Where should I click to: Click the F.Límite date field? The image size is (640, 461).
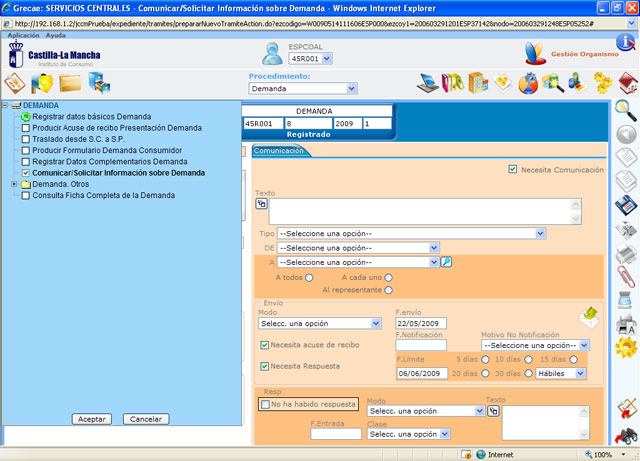click(x=422, y=373)
